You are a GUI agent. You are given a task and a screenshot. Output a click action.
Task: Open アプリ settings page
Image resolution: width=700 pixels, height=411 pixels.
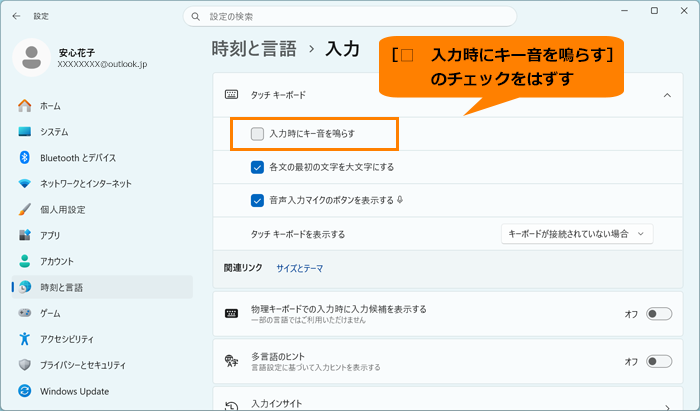coord(102,235)
